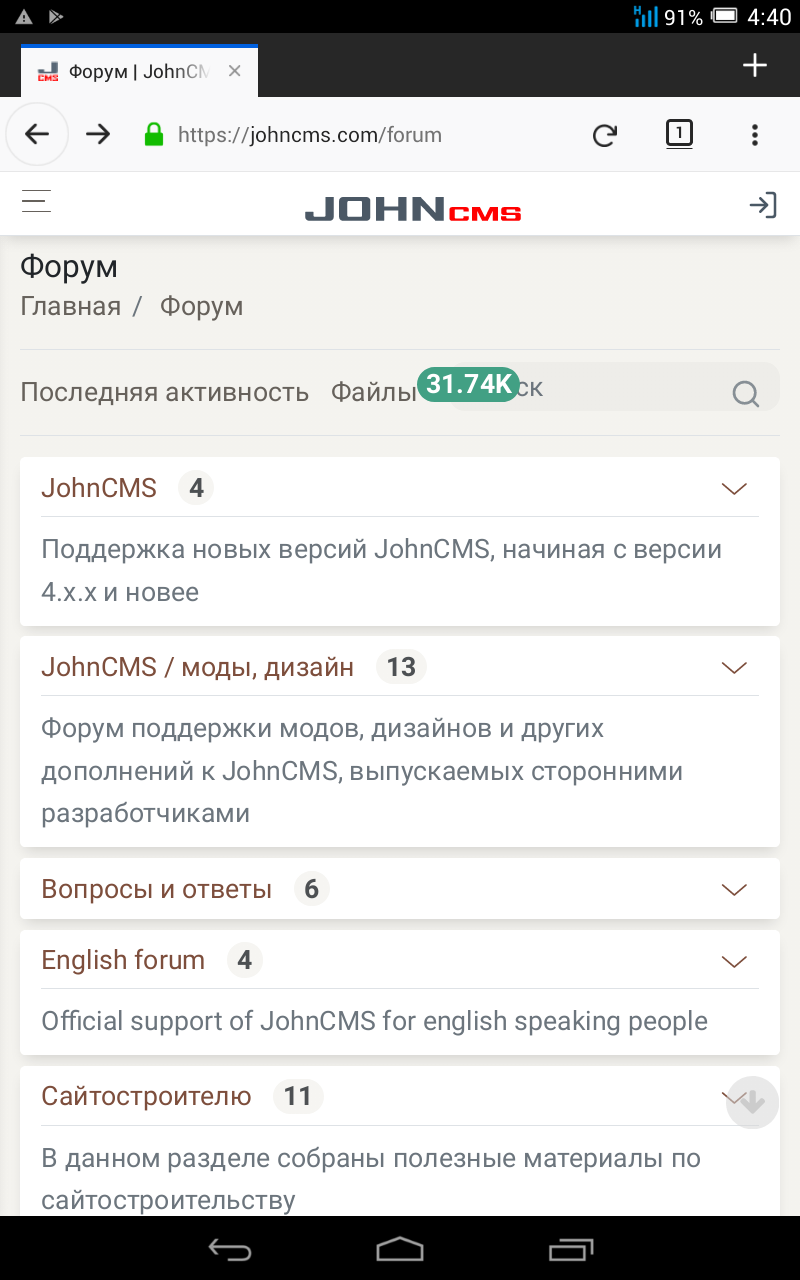
Task: Open the Сайтостроителю forum link
Action: pos(146,1096)
